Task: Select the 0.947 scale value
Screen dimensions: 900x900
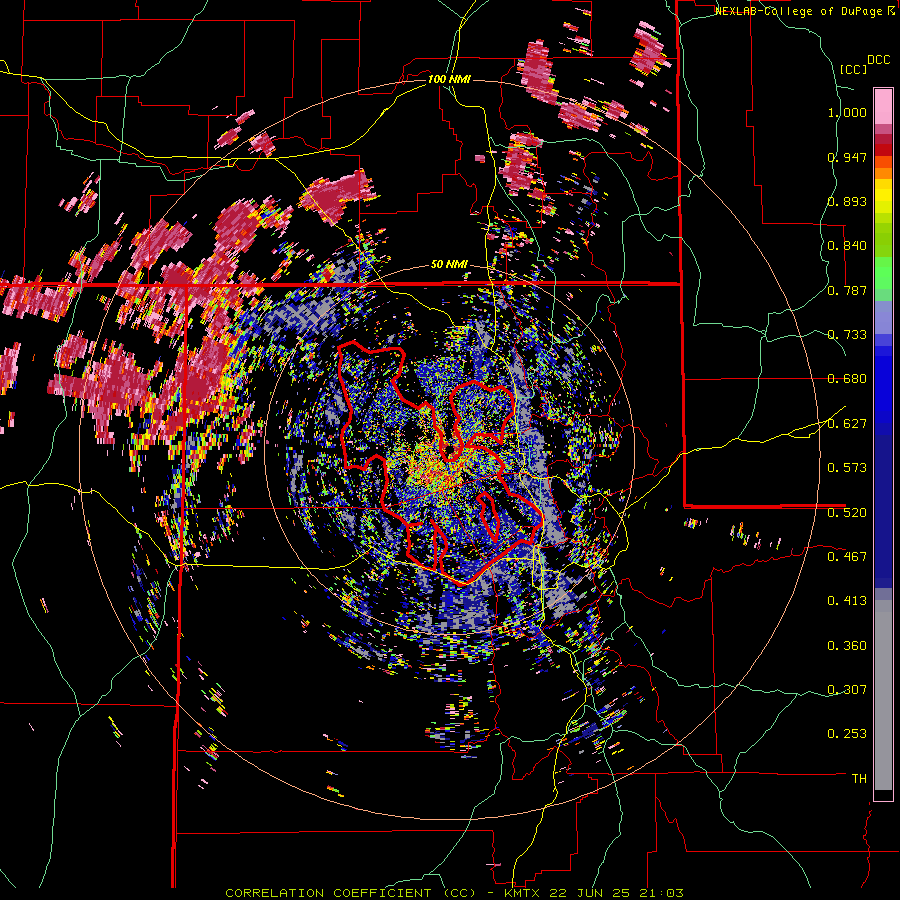Action: (x=847, y=157)
